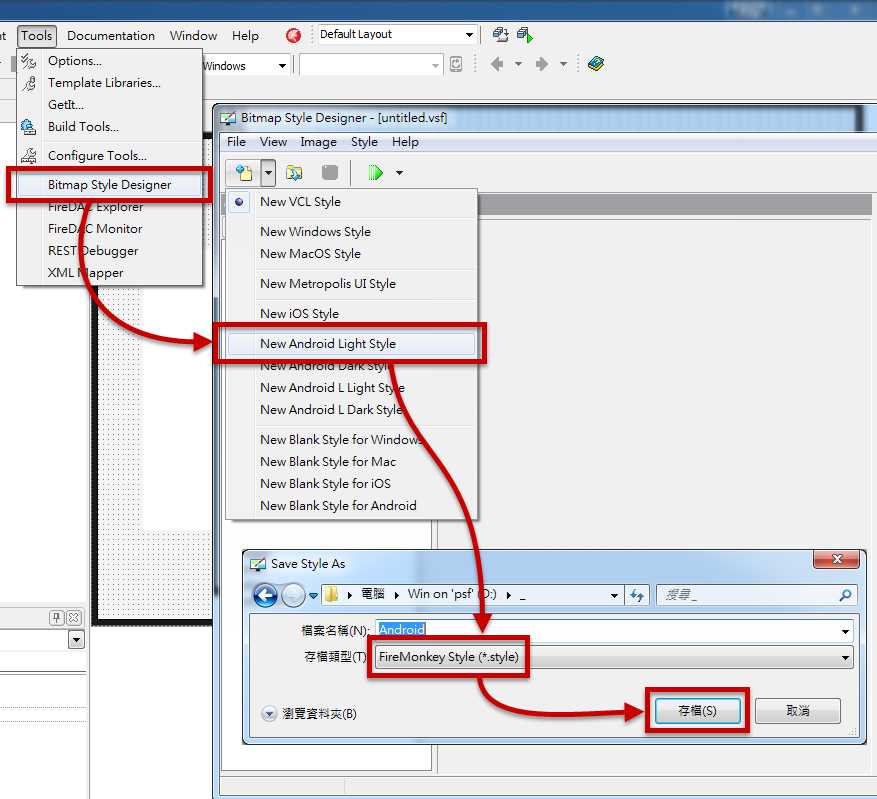Screen dimensions: 877x799
Task: Choose New Android L Light Style
Action: 352,387
